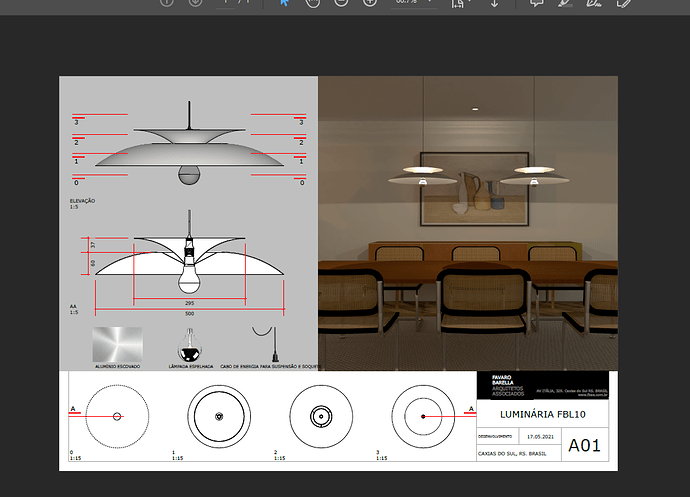Activate the hand pan tool

[312, 2]
